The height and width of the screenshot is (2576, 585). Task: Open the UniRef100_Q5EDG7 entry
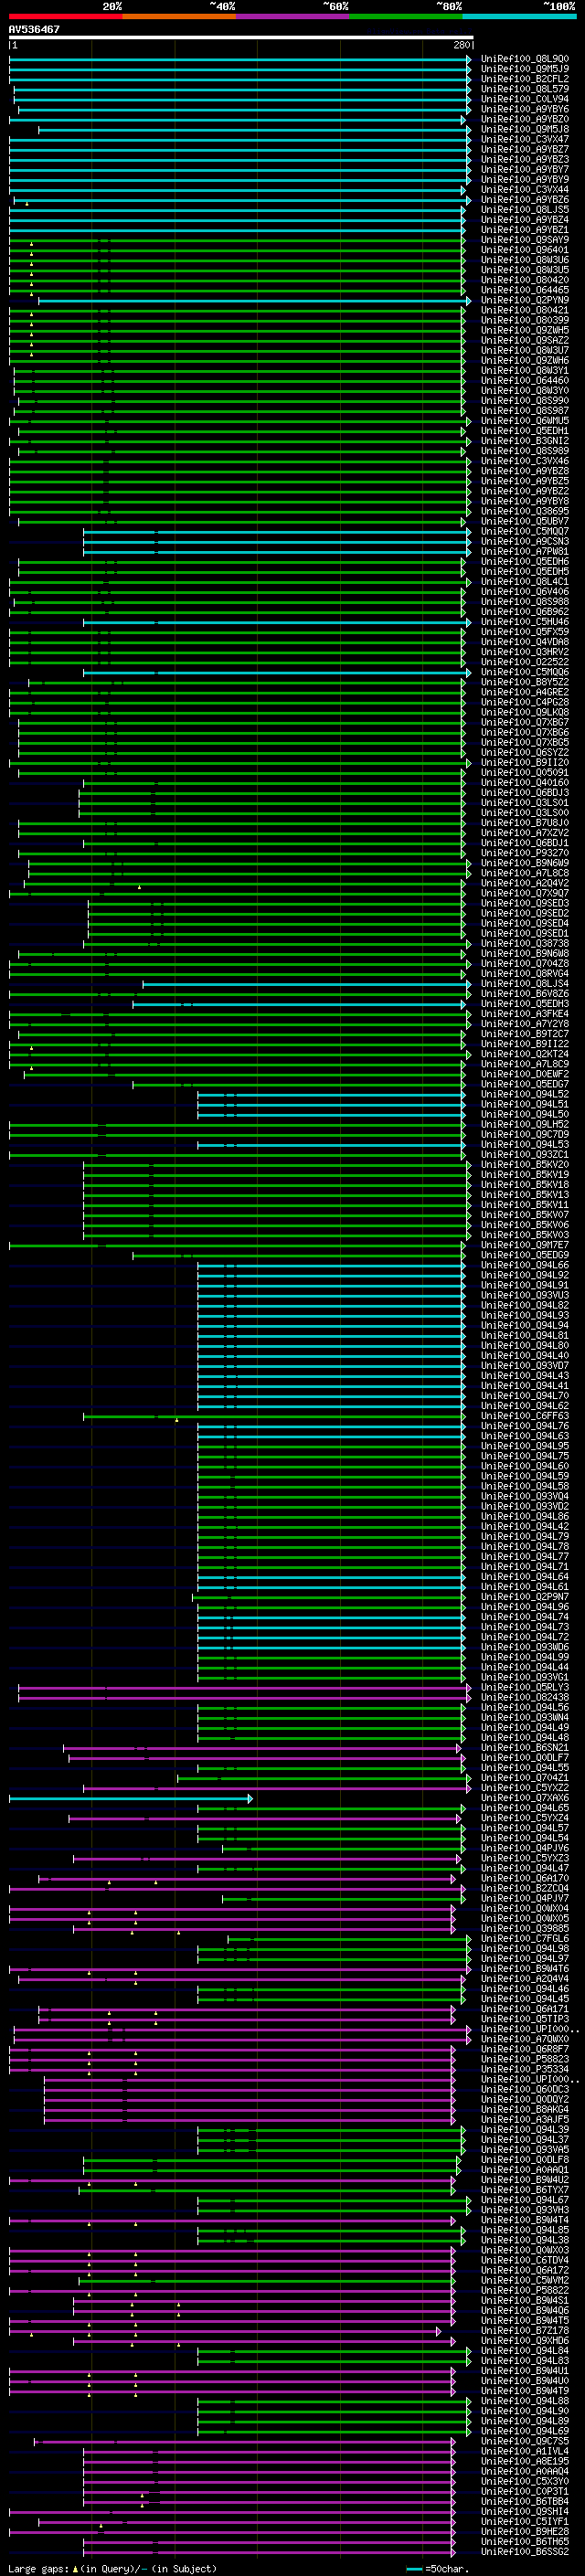pyautogui.click(x=525, y=1084)
